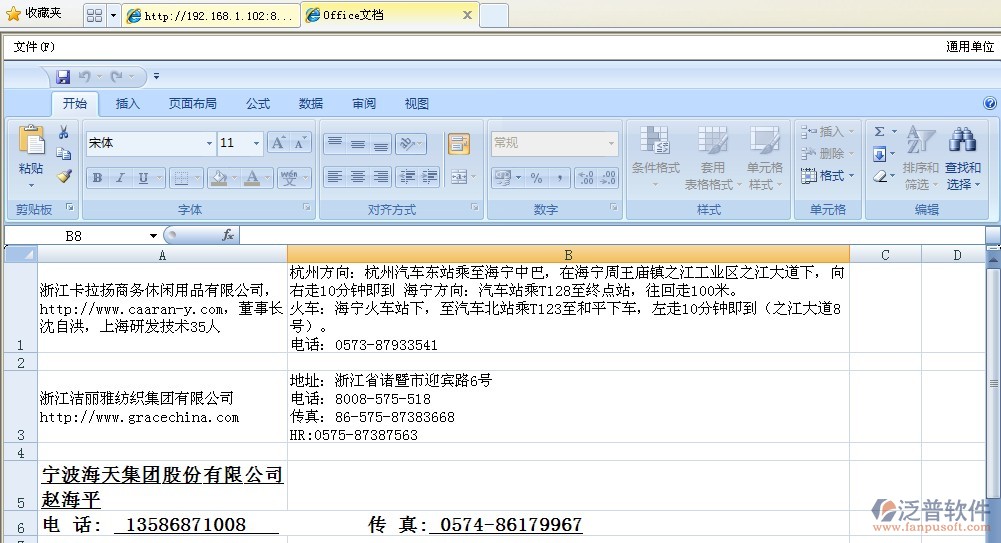Click the Increase Decimal button
This screenshot has height=543, width=1001.
pyautogui.click(x=586, y=177)
